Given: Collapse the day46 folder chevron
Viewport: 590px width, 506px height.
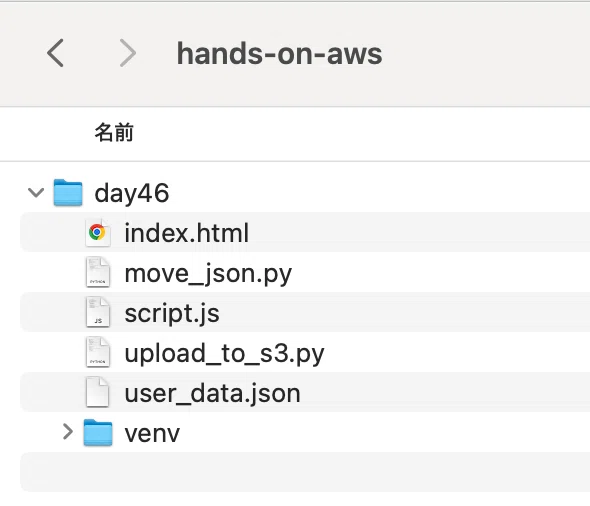Looking at the screenshot, I should coord(36,193).
